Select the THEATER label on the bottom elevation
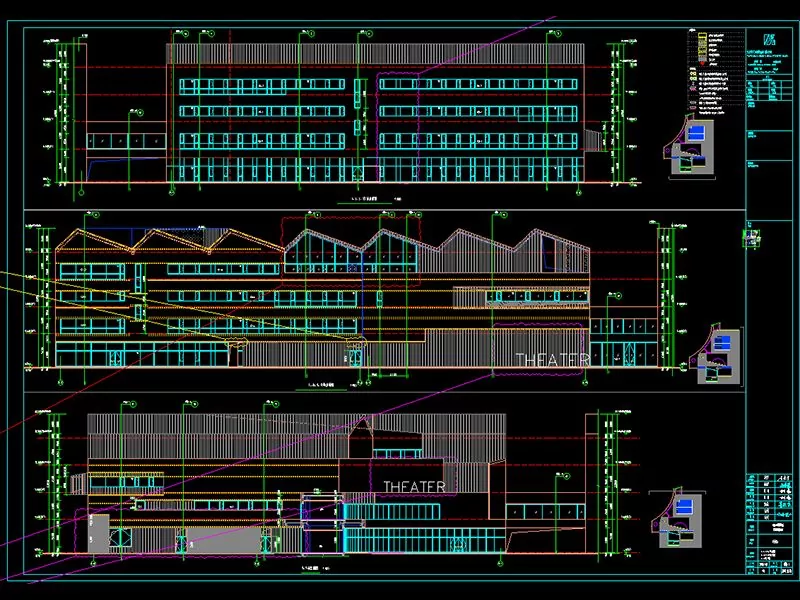 [414, 486]
